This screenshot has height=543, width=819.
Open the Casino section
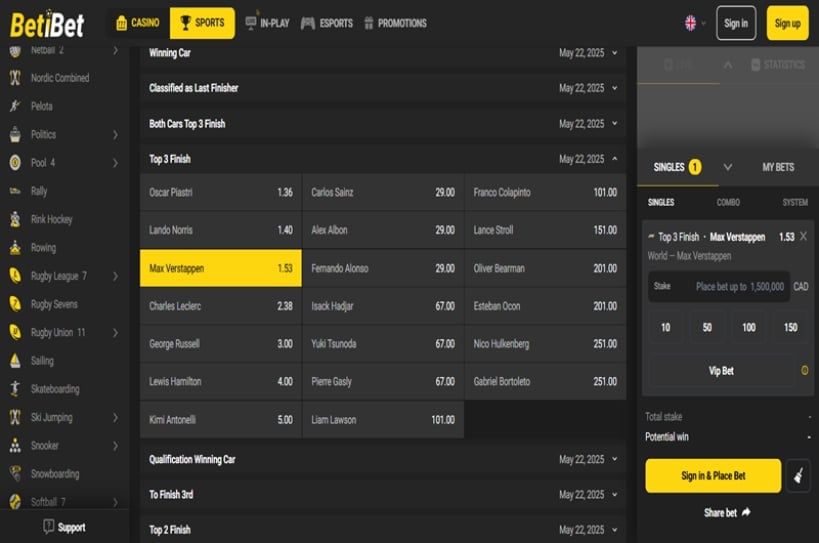(x=138, y=23)
